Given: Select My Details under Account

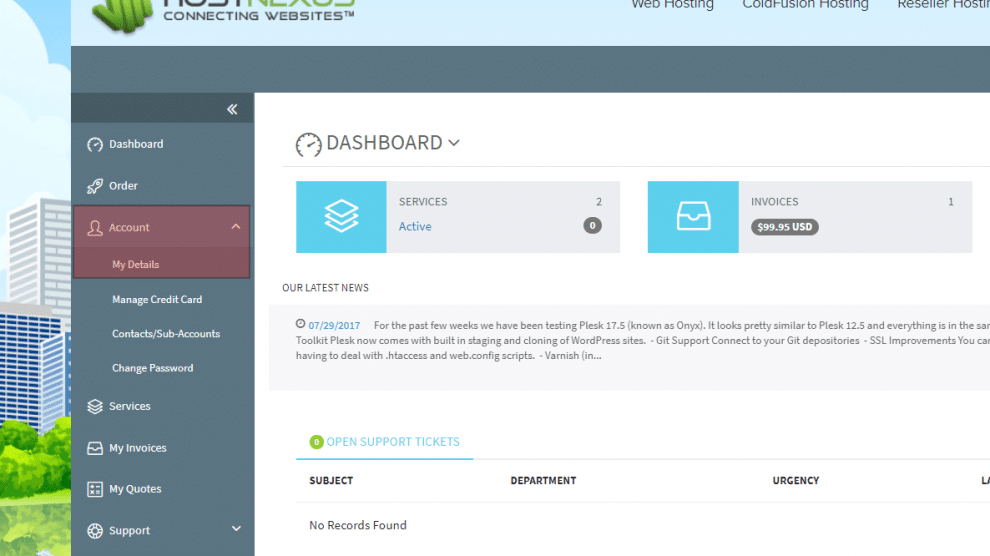Looking at the screenshot, I should (135, 264).
